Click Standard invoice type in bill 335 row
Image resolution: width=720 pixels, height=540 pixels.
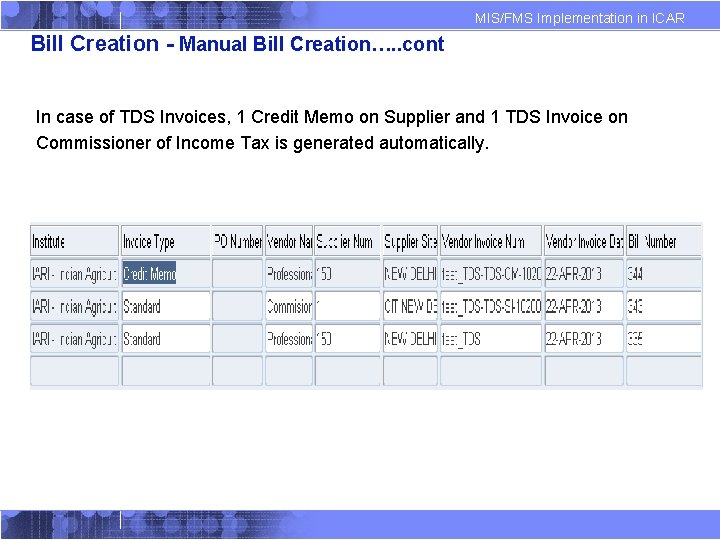coord(166,339)
